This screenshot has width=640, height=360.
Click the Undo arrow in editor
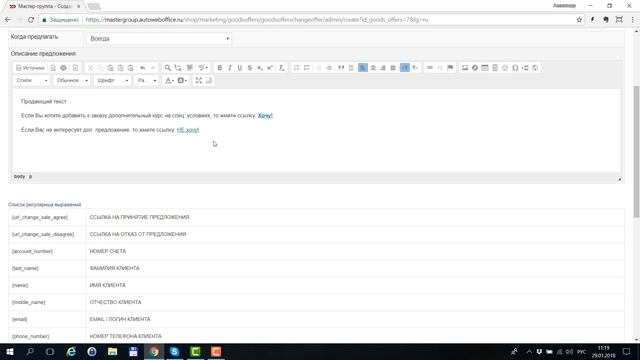142,68
